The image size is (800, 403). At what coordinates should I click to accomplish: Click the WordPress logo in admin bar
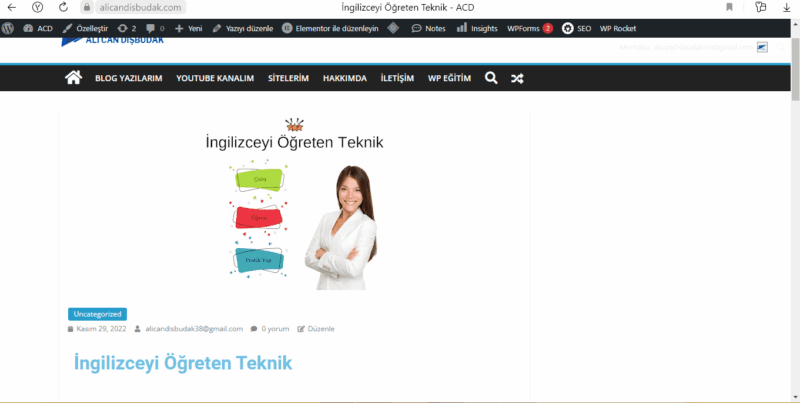point(9,28)
